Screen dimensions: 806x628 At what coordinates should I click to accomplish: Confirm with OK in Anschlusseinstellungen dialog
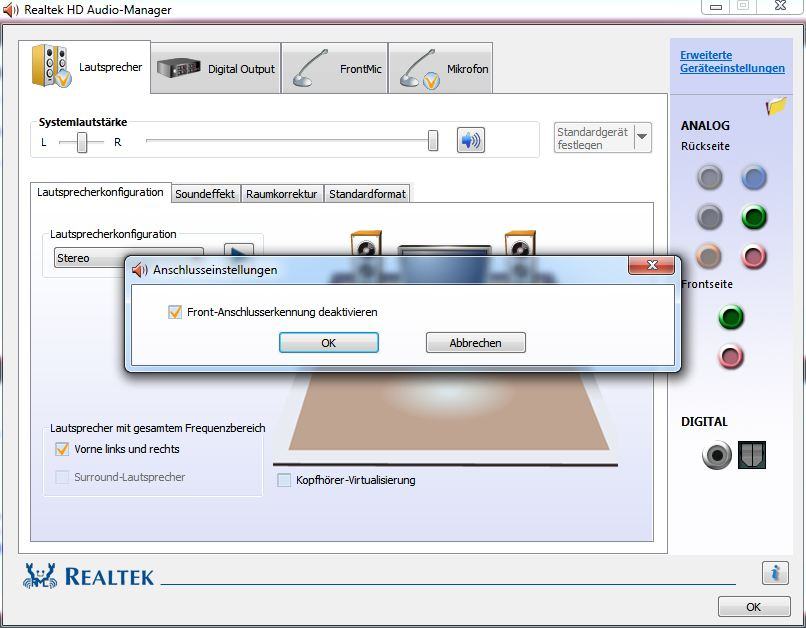click(x=328, y=343)
